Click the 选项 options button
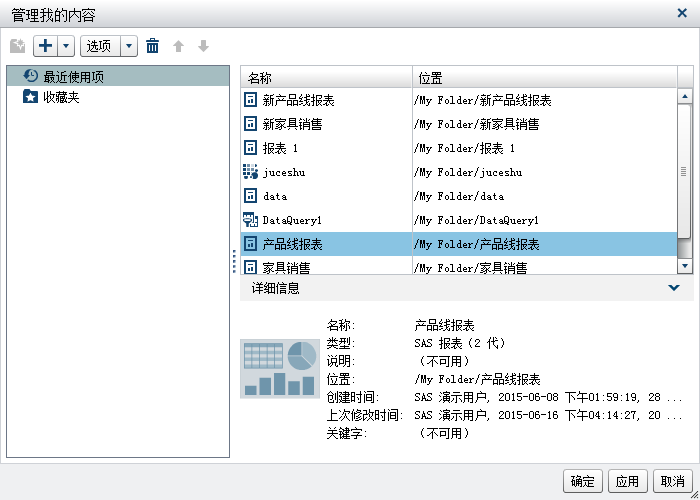This screenshot has height=500, width=700. (x=100, y=46)
